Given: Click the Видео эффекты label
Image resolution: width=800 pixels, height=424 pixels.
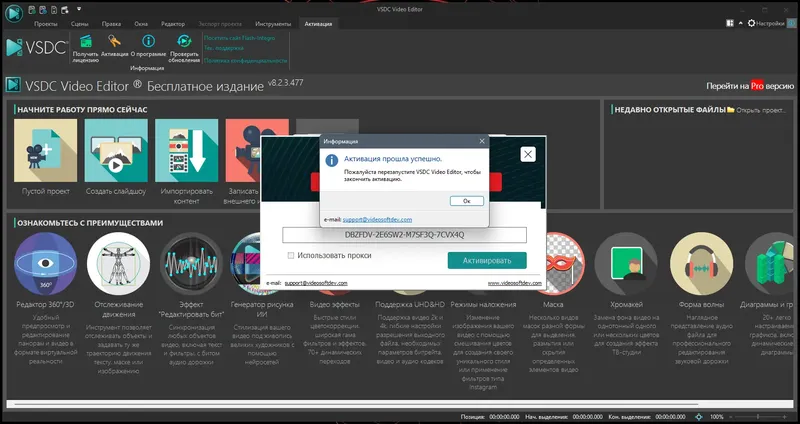Looking at the screenshot, I should (335, 305).
